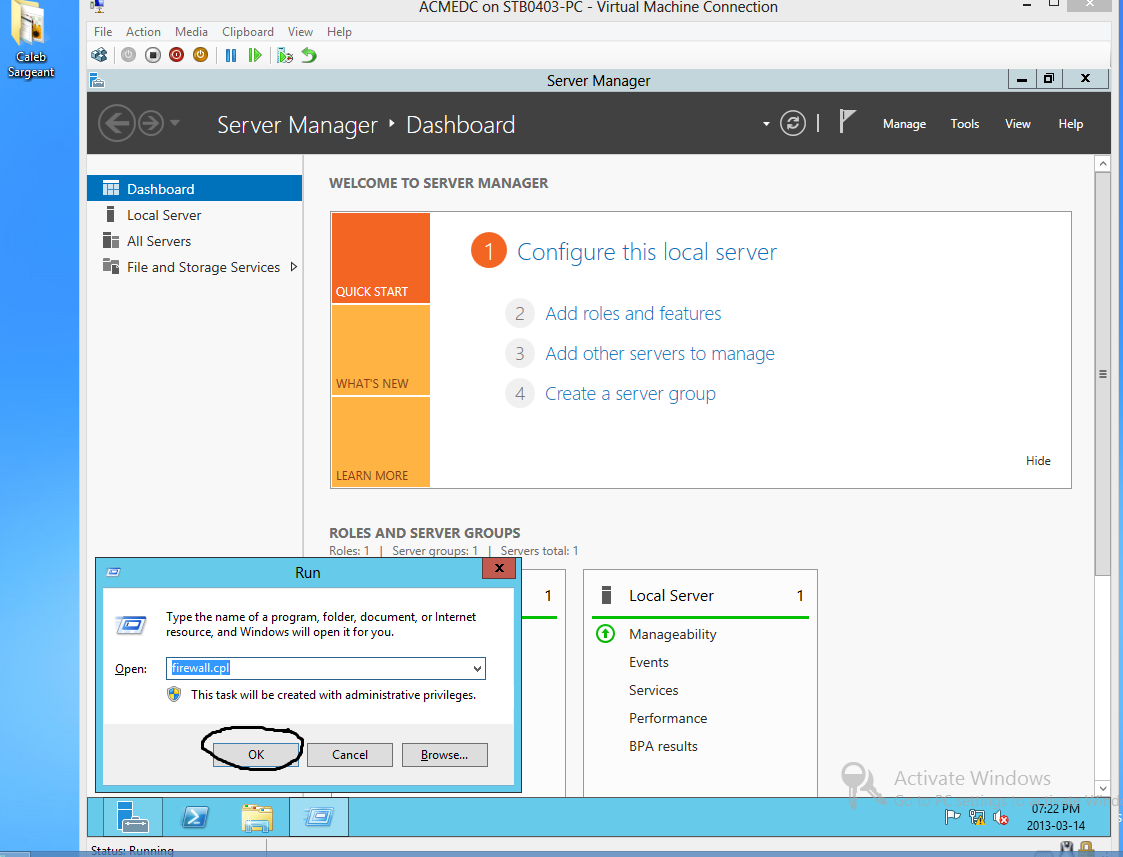This screenshot has width=1123, height=857.
Task: Click the greyed-out Start VM power icon
Action: coord(128,55)
